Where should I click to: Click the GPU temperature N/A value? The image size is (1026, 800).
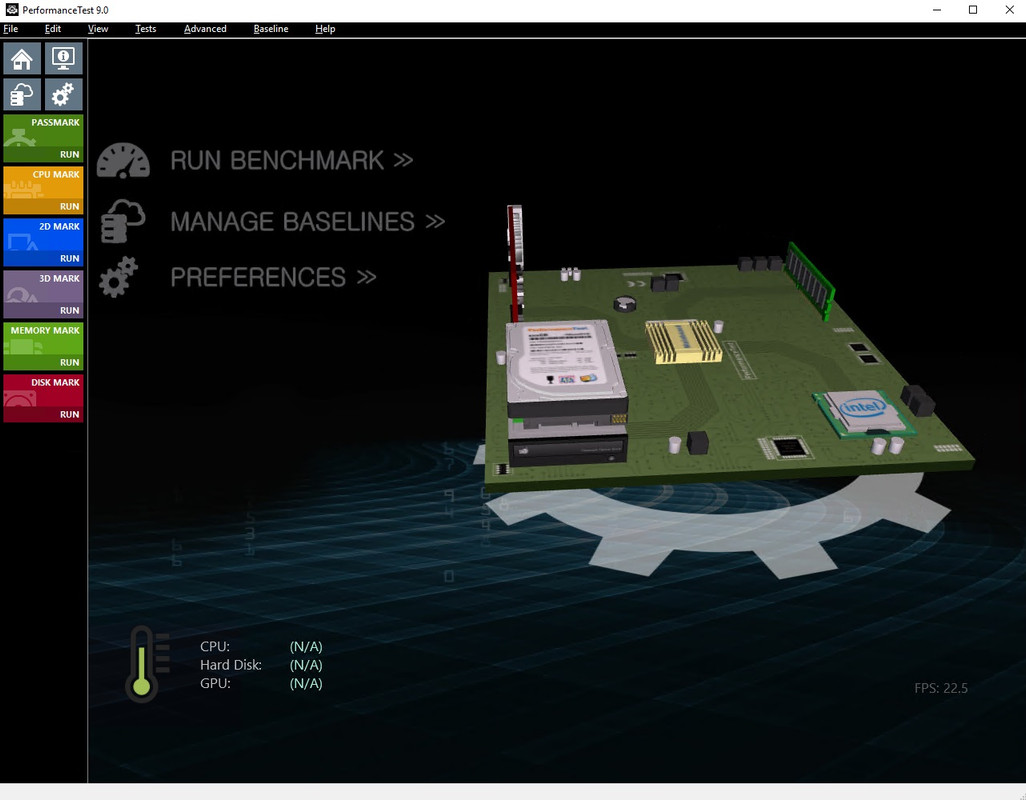tap(306, 684)
